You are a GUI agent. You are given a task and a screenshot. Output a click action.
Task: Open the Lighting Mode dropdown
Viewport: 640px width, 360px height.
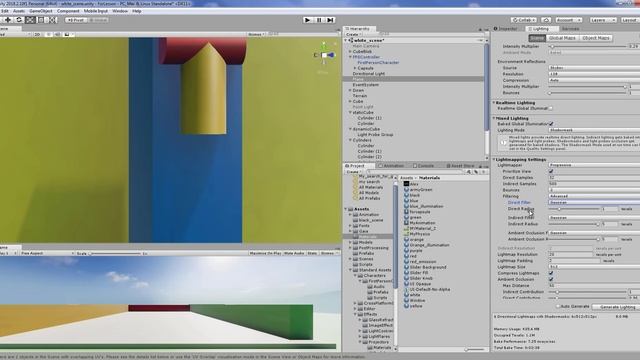[x=594, y=130]
